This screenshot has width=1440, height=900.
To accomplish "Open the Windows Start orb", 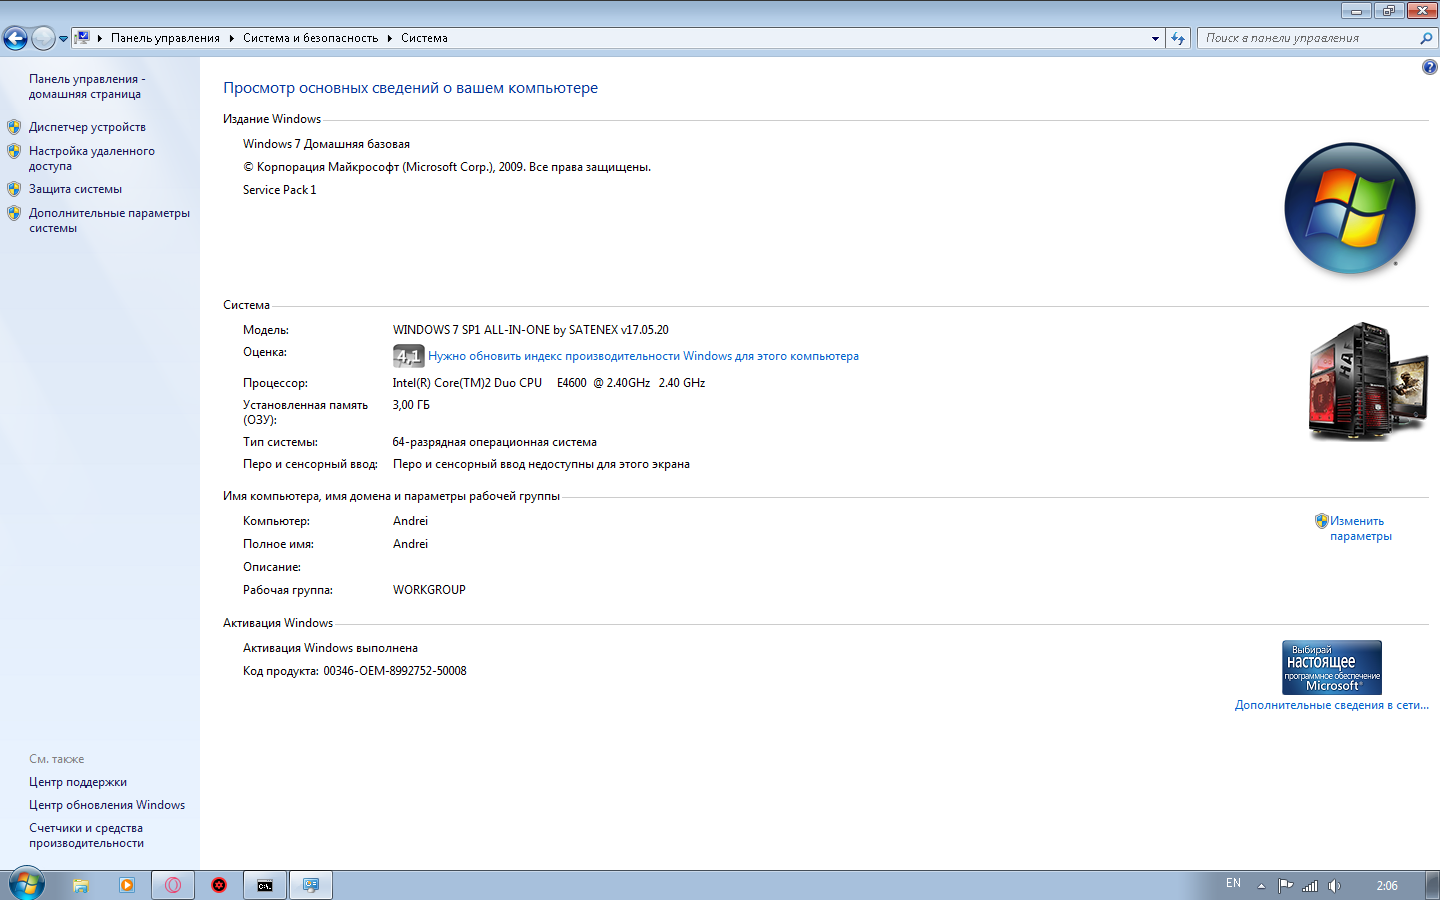I will pyautogui.click(x=26, y=884).
